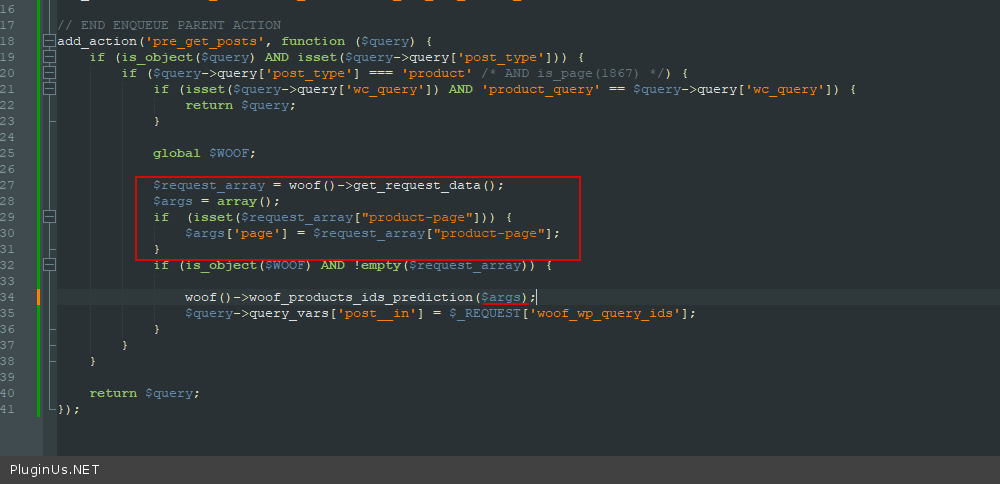Collapse the is_object if block on line 19

[x=49, y=57]
